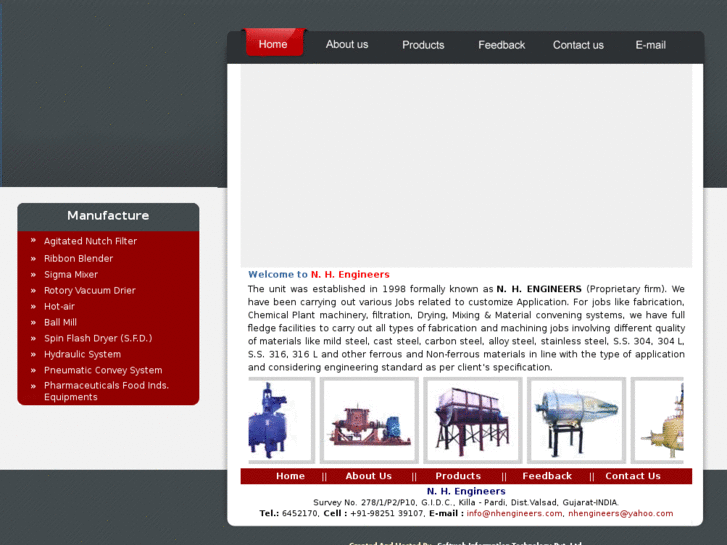Click the blue filter machine thumbnail
This screenshot has width=727, height=545.
pyautogui.click(x=281, y=420)
